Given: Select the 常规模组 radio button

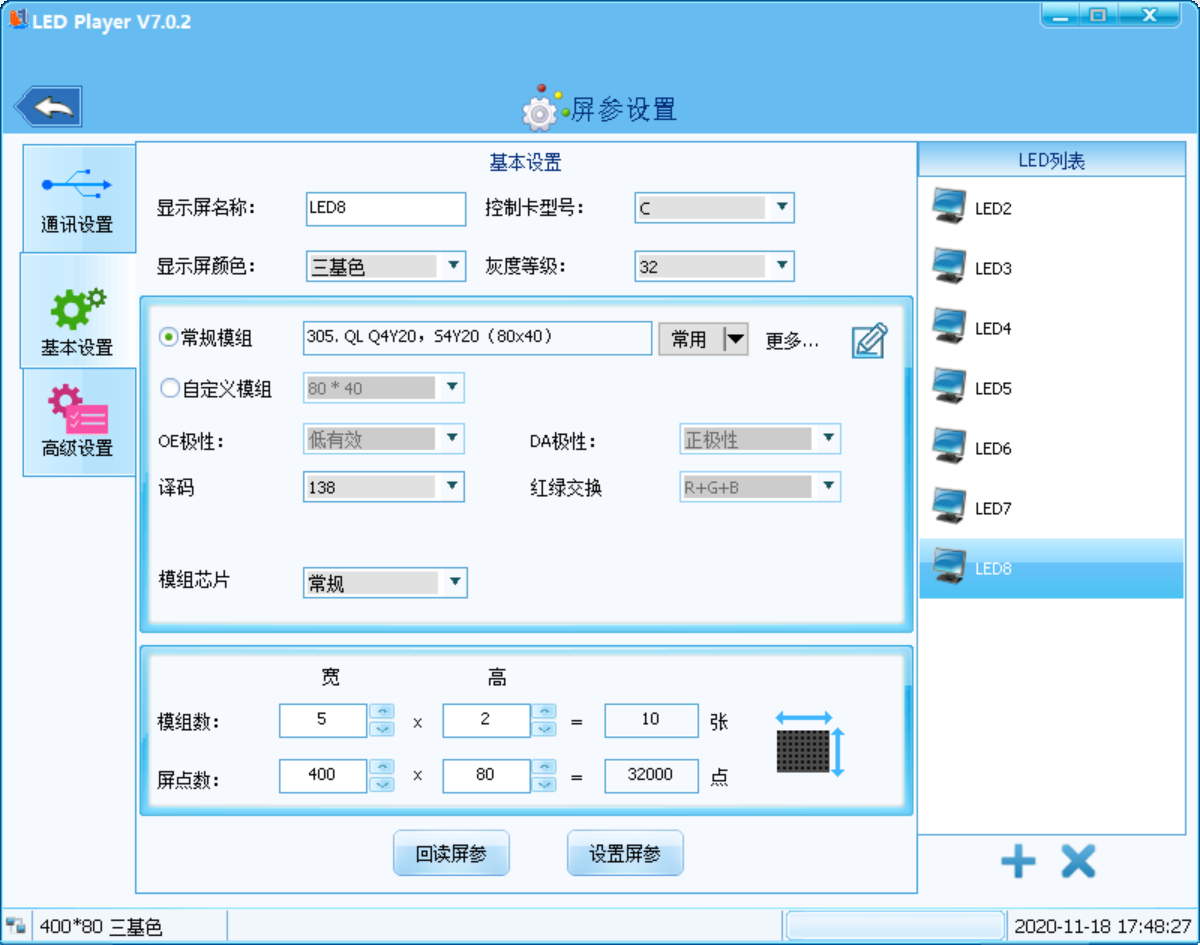Looking at the screenshot, I should 168,338.
